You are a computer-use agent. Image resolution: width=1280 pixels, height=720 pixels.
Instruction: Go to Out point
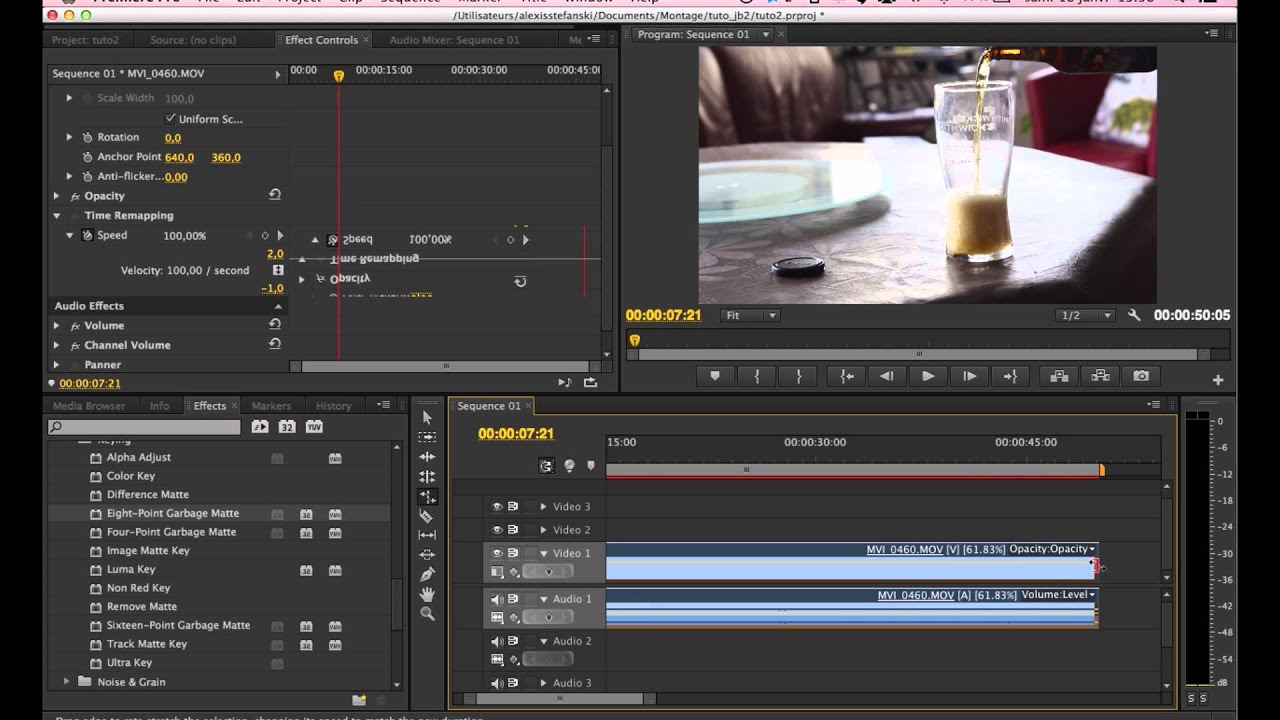(1010, 376)
